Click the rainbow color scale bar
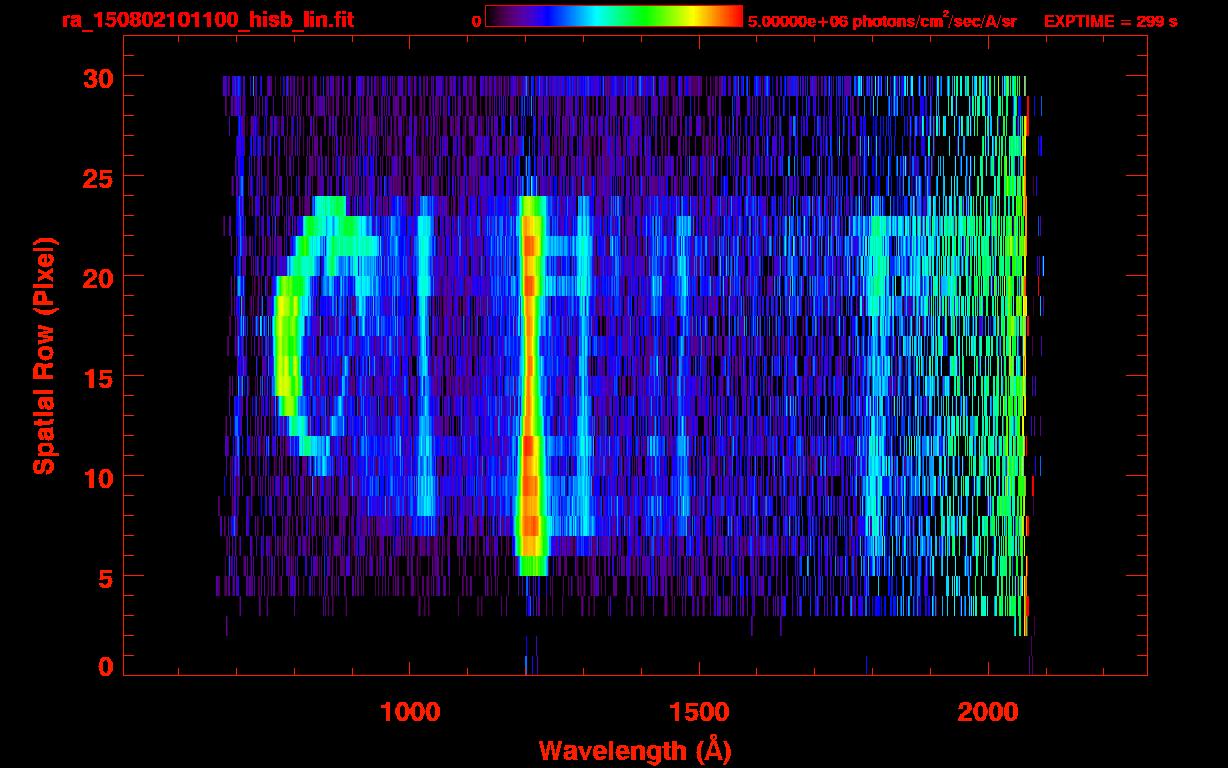Image resolution: width=1228 pixels, height=768 pixels. click(x=613, y=16)
